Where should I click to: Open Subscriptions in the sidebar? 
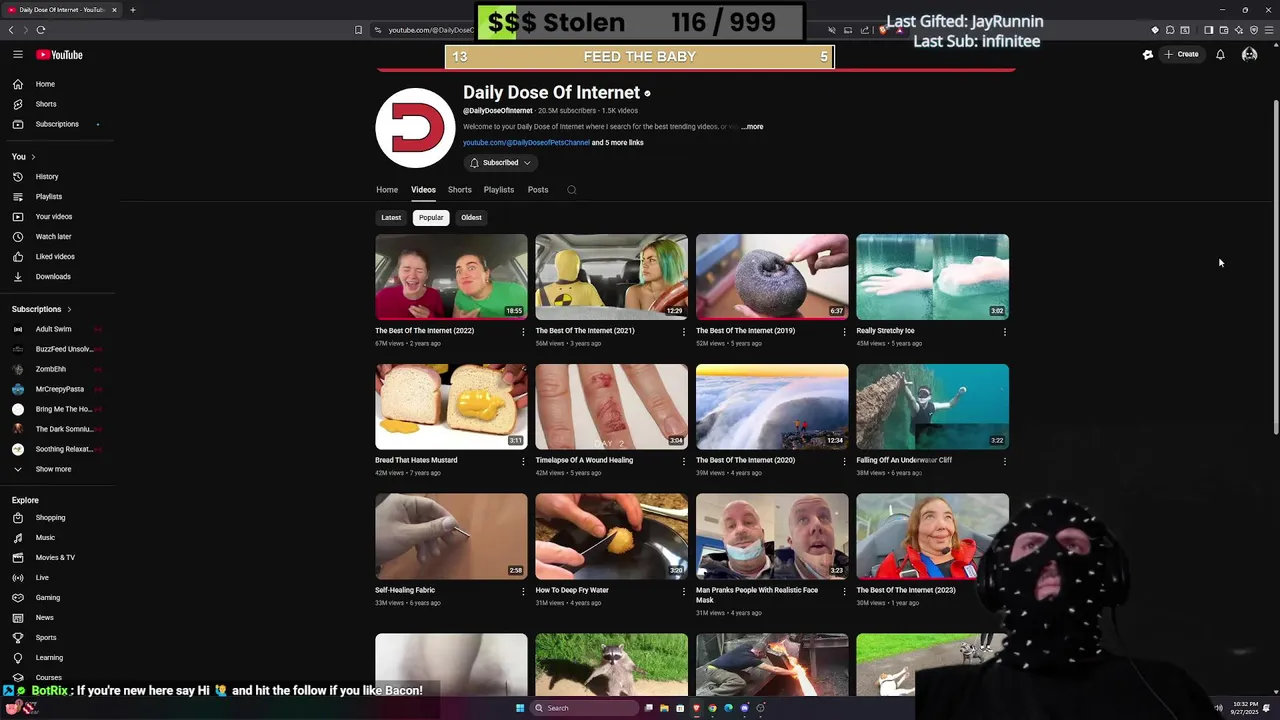tap(58, 124)
